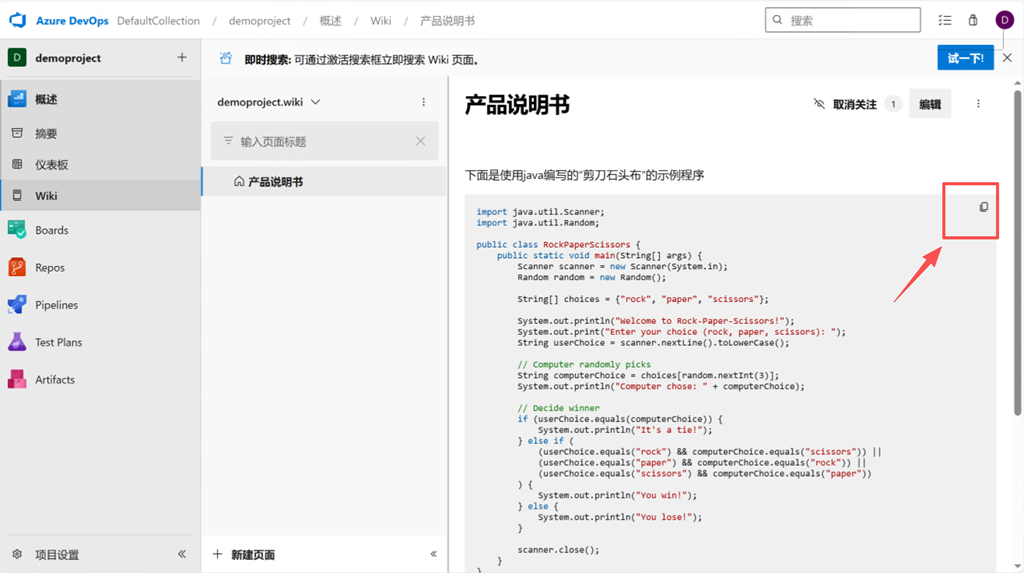Open Test Plans hub
The width and height of the screenshot is (1024, 573).
pyautogui.click(x=101, y=342)
